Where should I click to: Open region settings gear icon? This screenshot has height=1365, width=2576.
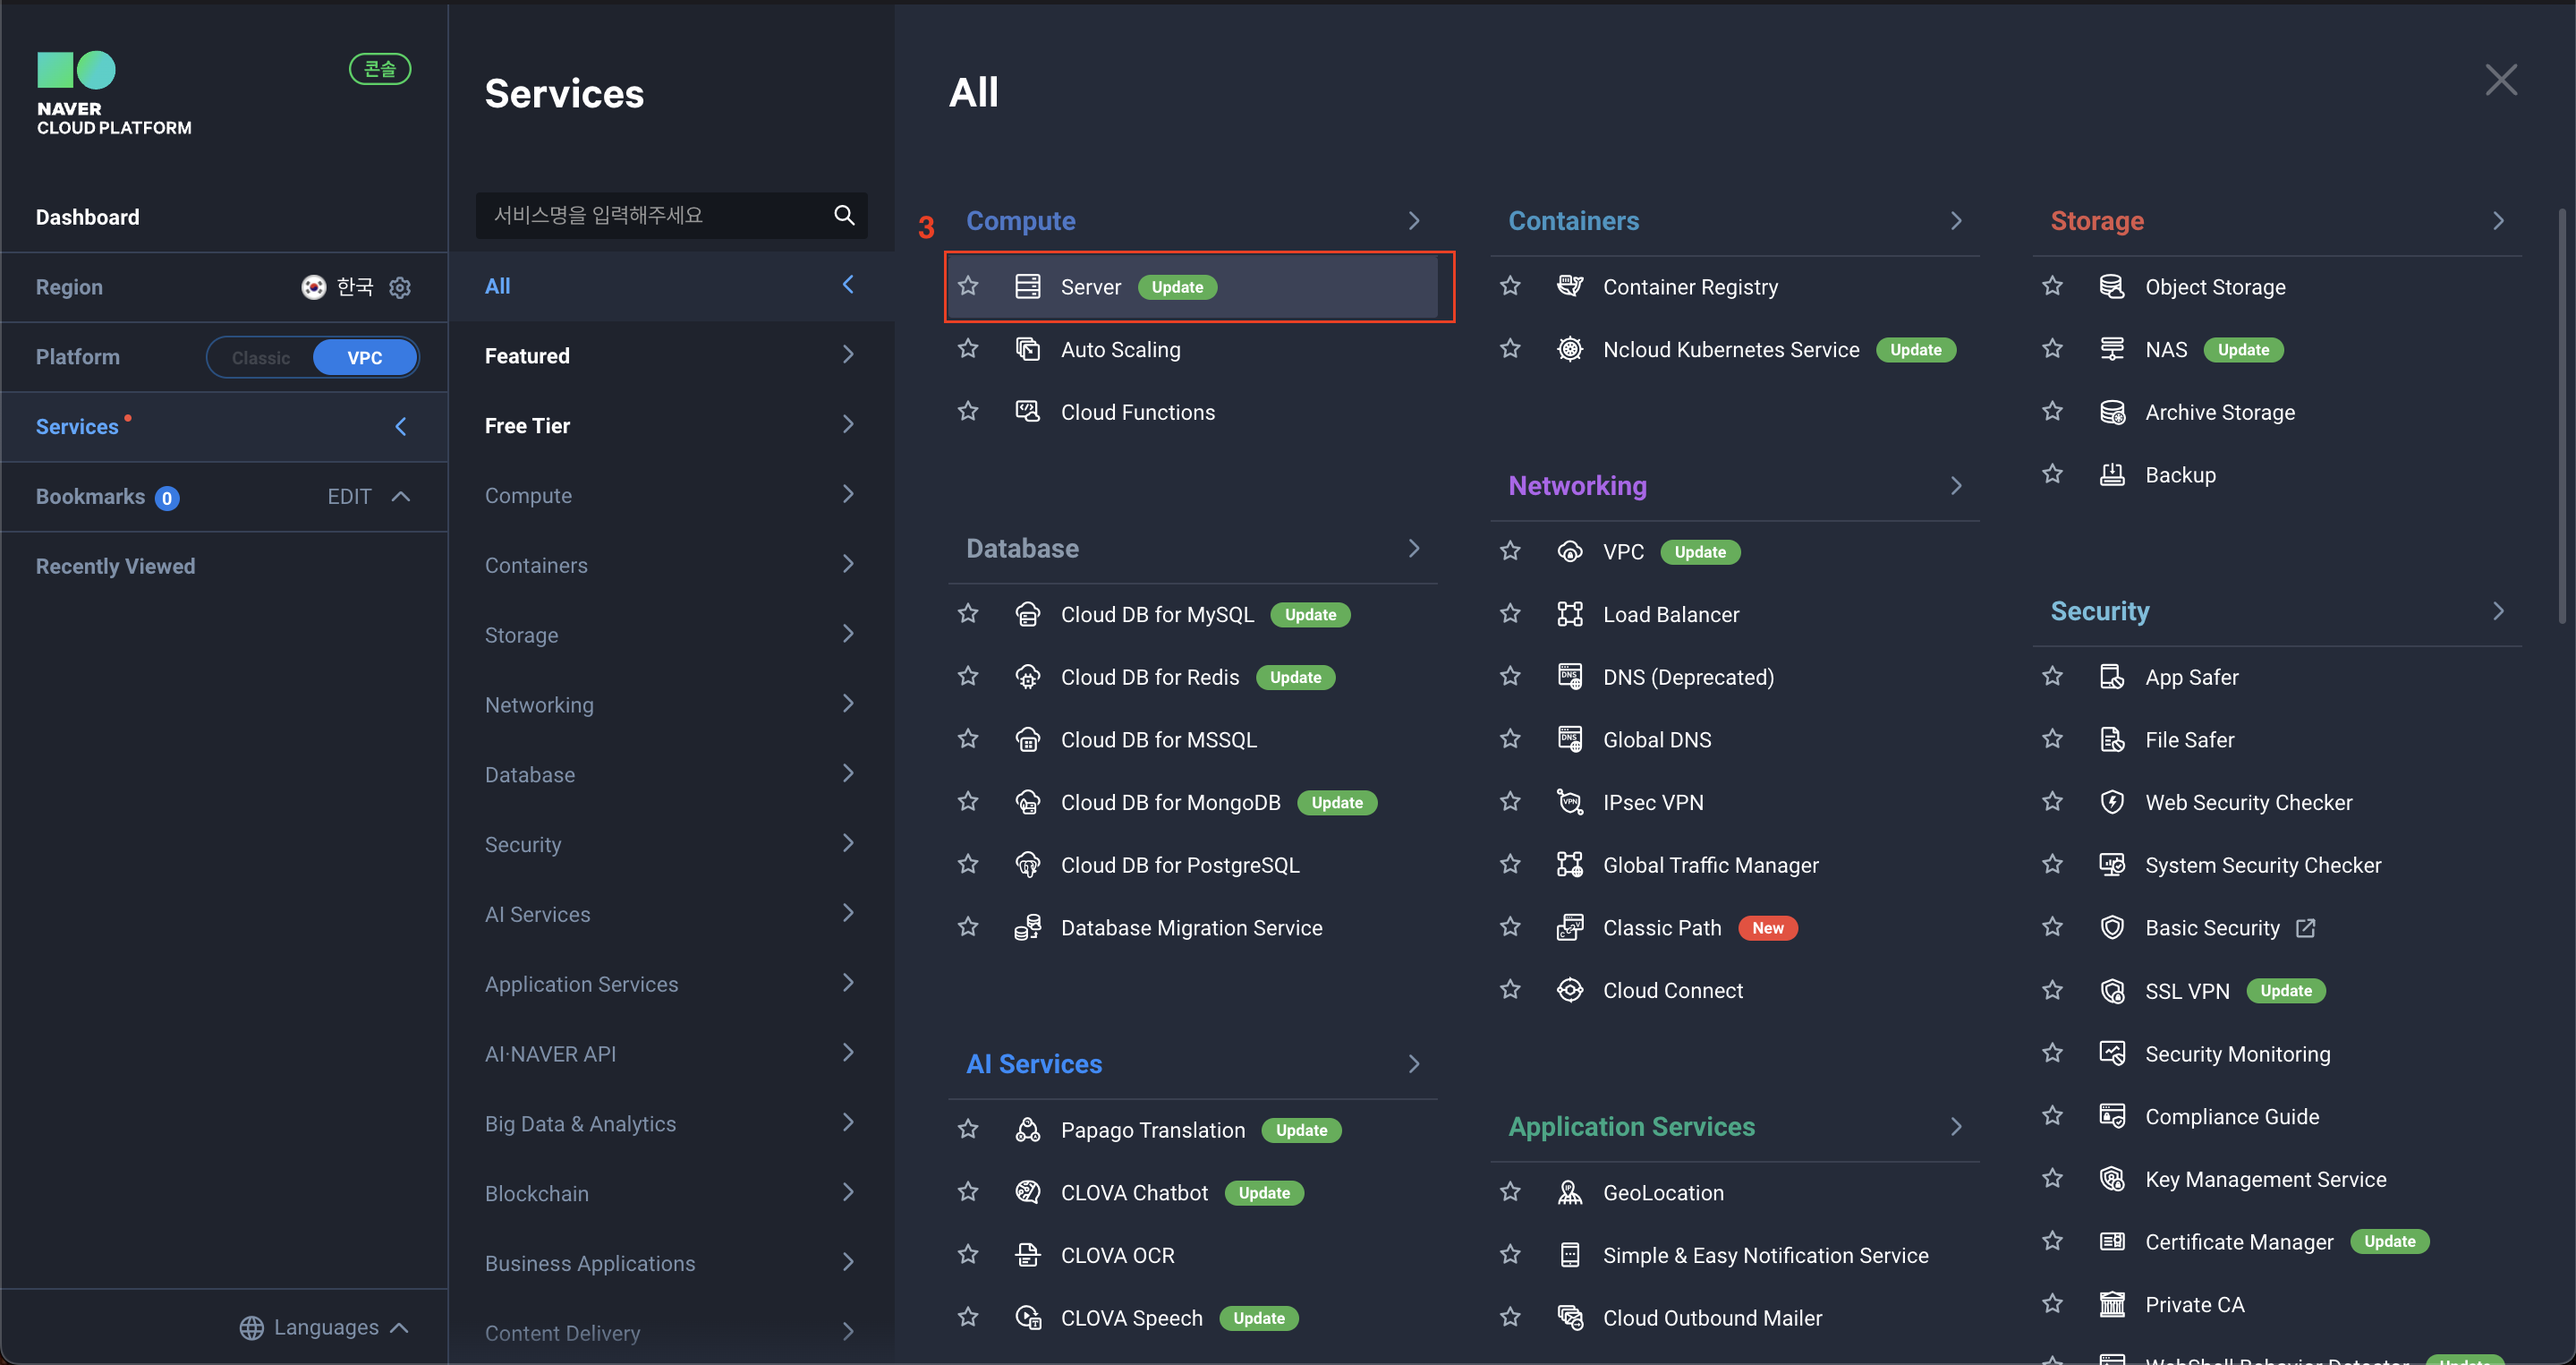point(400,288)
